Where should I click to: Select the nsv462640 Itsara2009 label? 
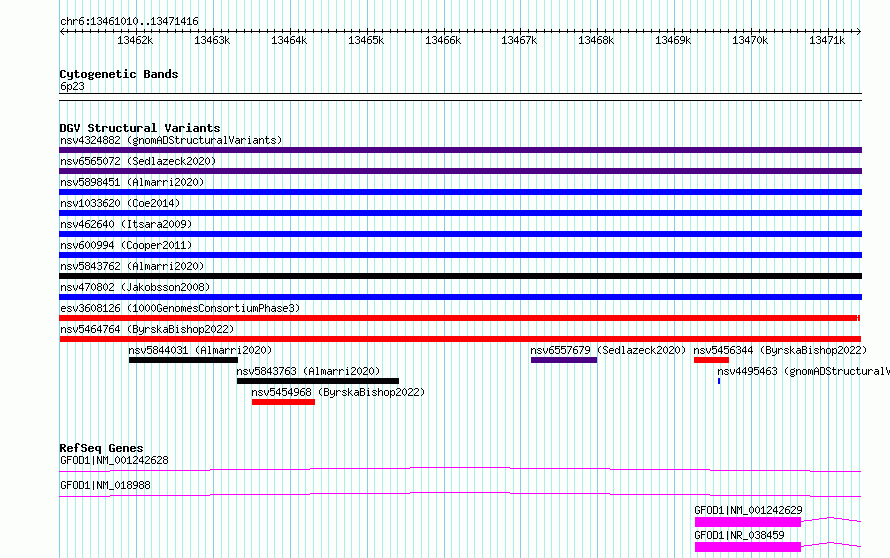coord(126,224)
